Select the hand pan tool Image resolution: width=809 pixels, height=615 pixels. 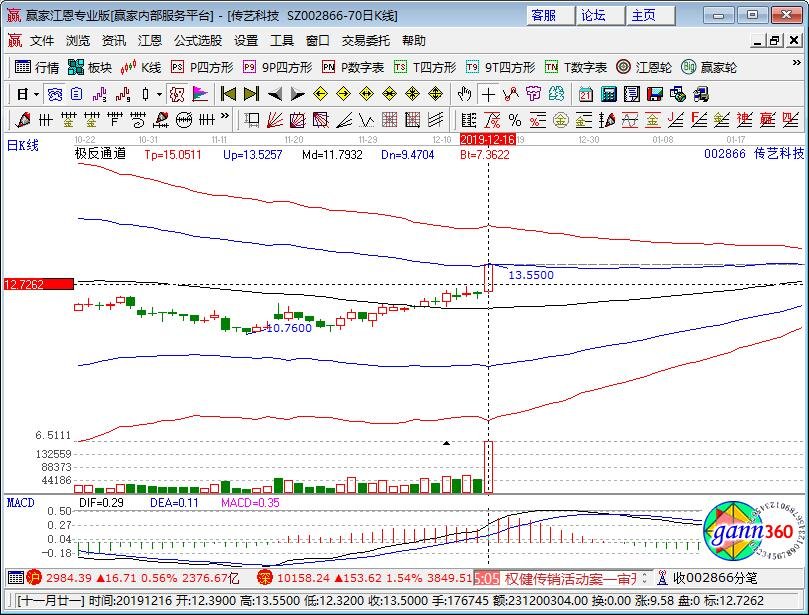point(464,94)
